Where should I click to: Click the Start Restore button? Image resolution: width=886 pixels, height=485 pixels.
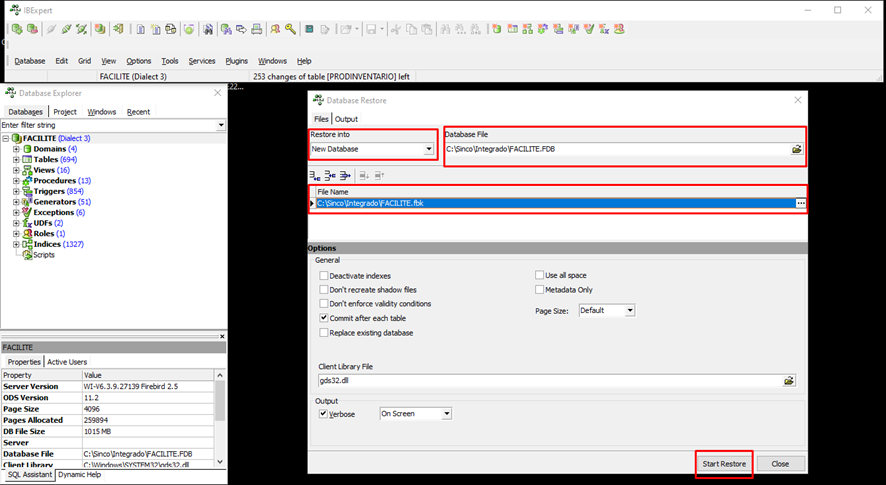[723, 464]
